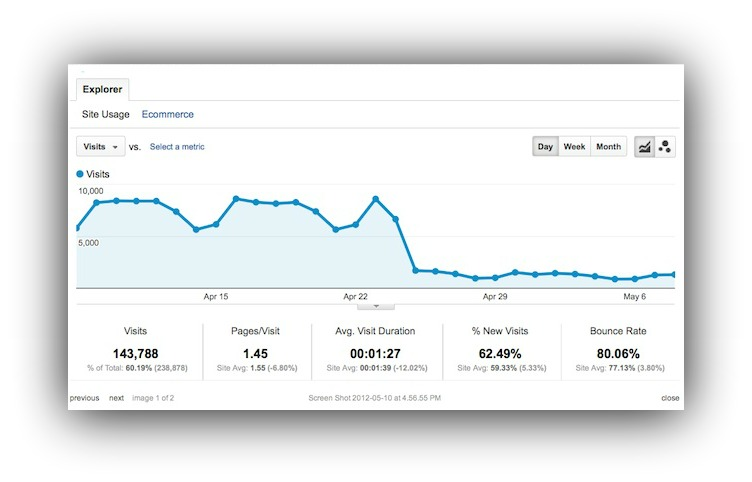Switch to motion chart icon
The width and height of the screenshot is (752, 482).
(x=665, y=147)
